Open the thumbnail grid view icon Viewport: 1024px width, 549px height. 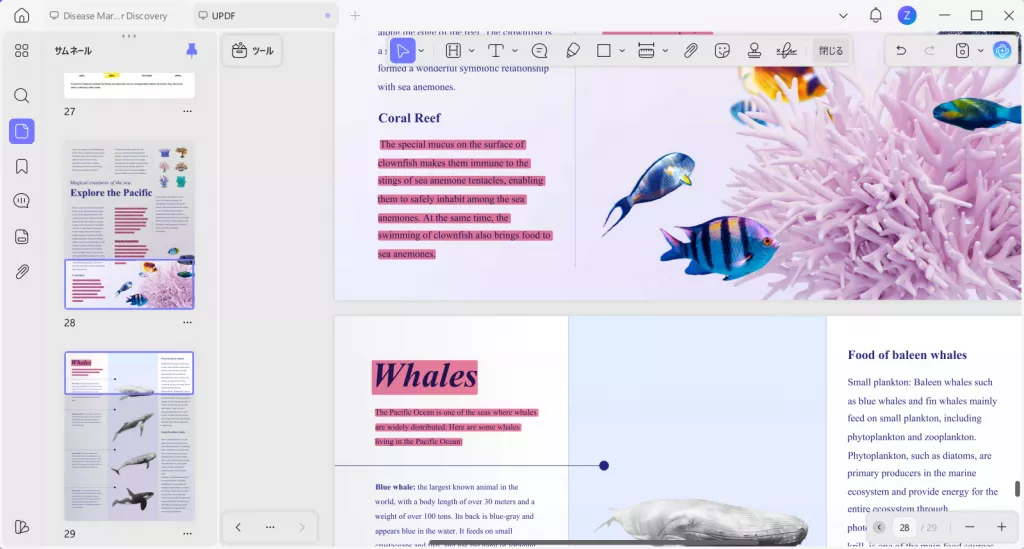coord(22,50)
